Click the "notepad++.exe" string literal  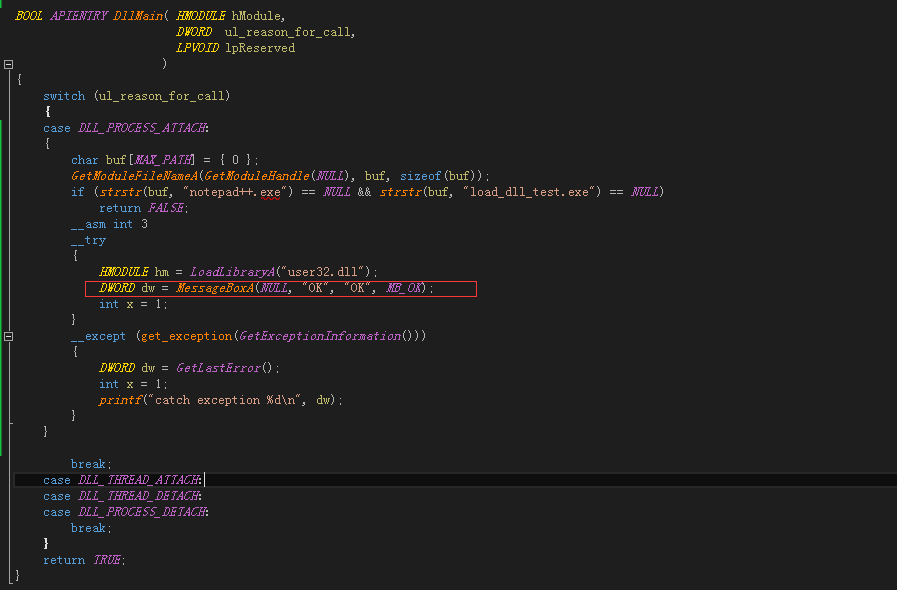click(233, 192)
